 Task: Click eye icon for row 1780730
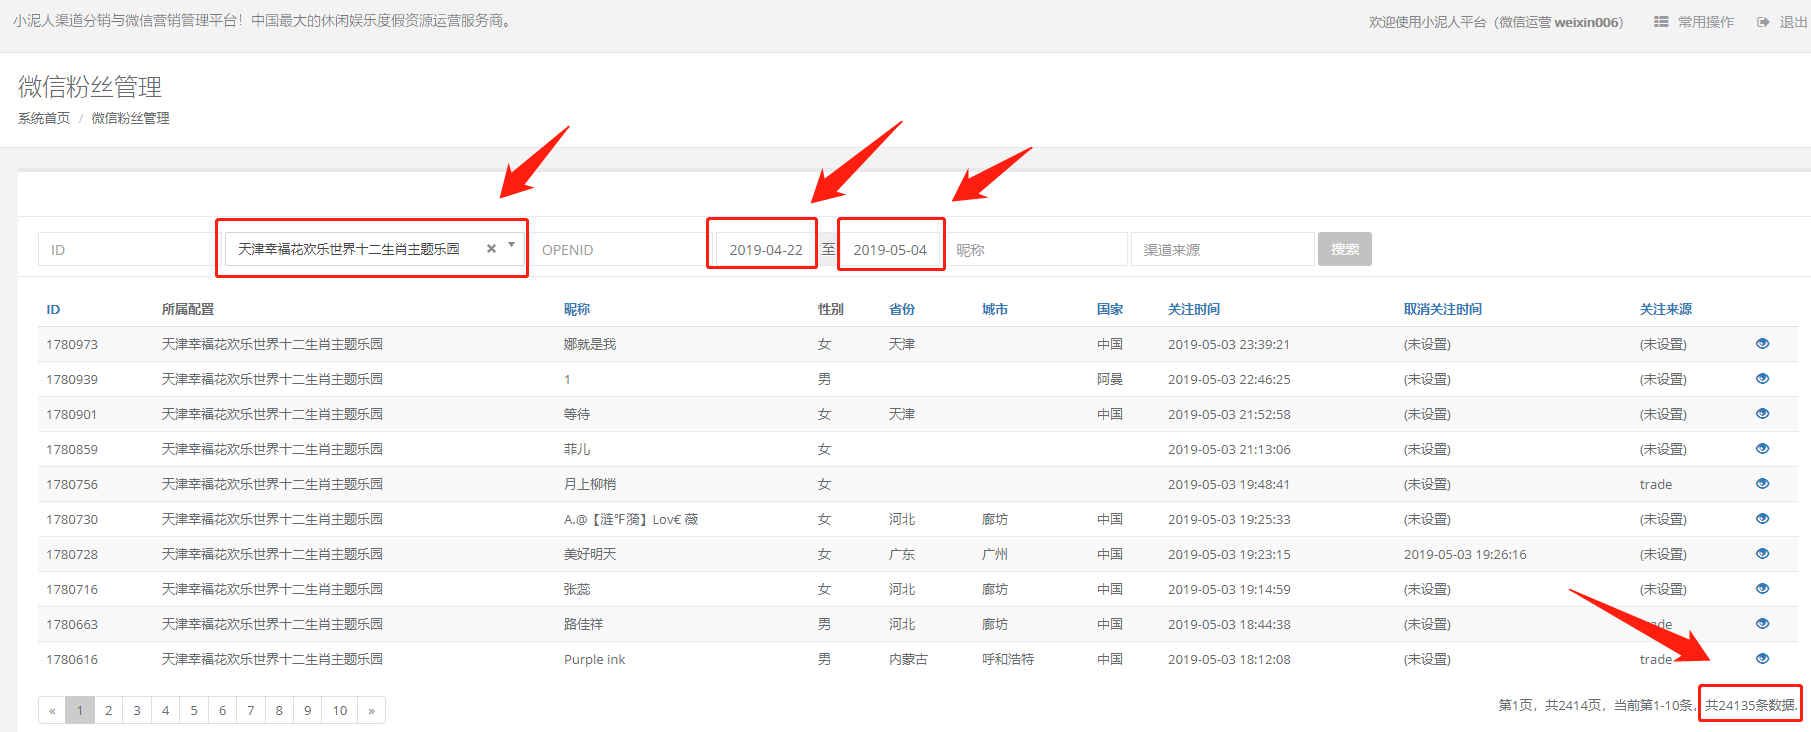[x=1762, y=519]
